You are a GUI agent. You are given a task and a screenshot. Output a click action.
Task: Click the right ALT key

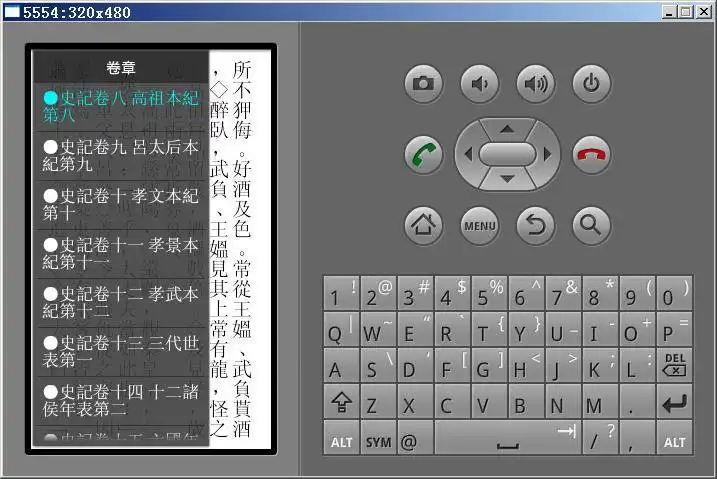pos(674,438)
